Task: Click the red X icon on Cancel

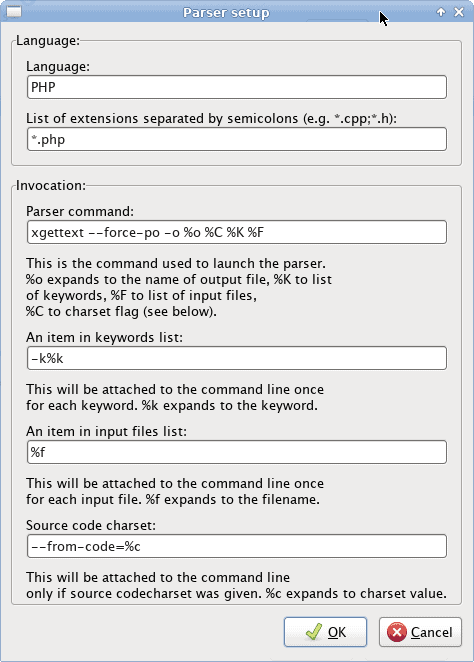Action: click(x=397, y=632)
